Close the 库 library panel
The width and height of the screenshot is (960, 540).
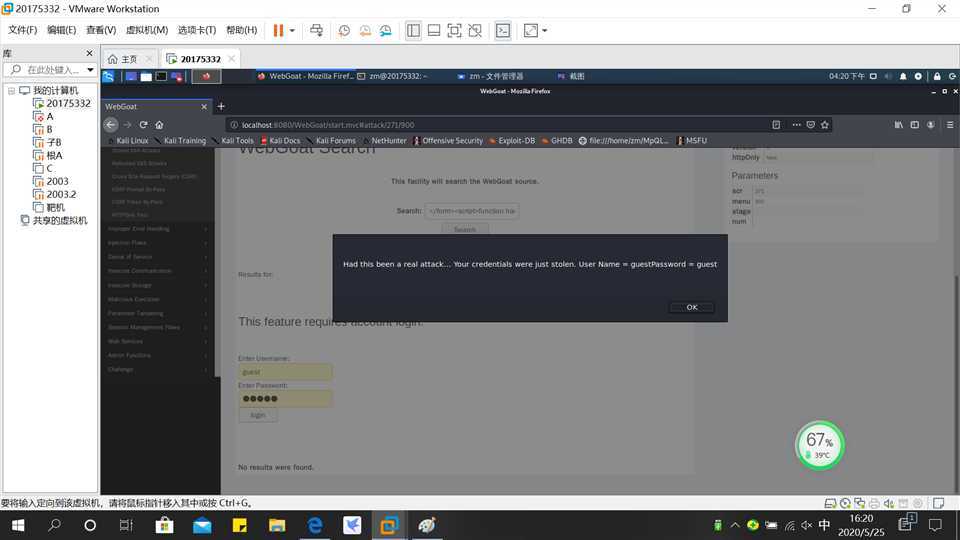pos(89,53)
